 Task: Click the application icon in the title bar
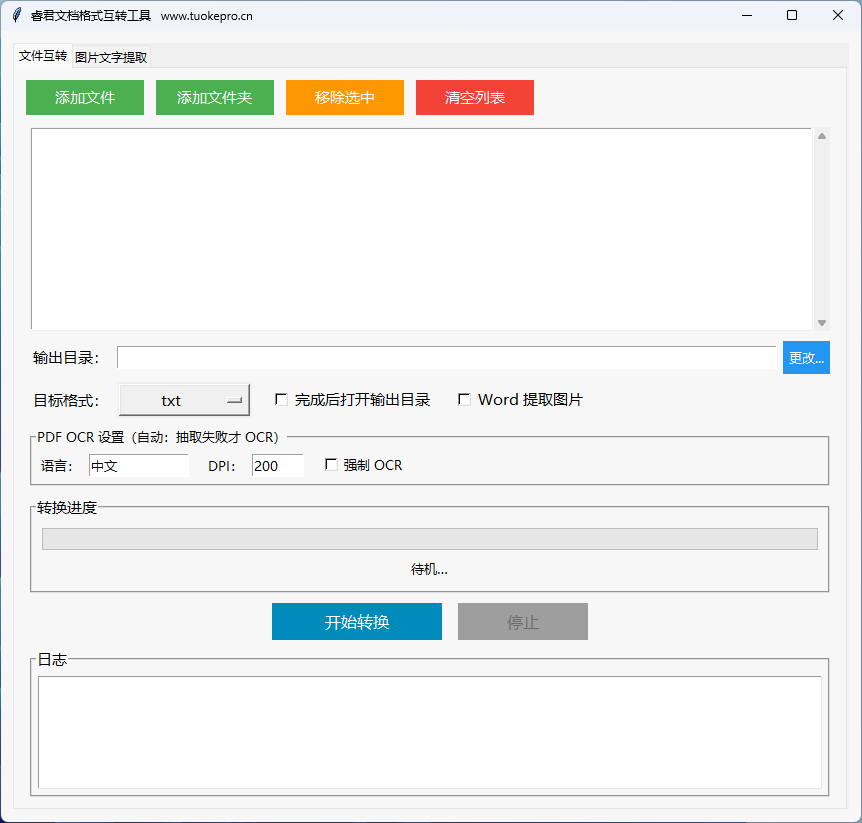point(14,15)
